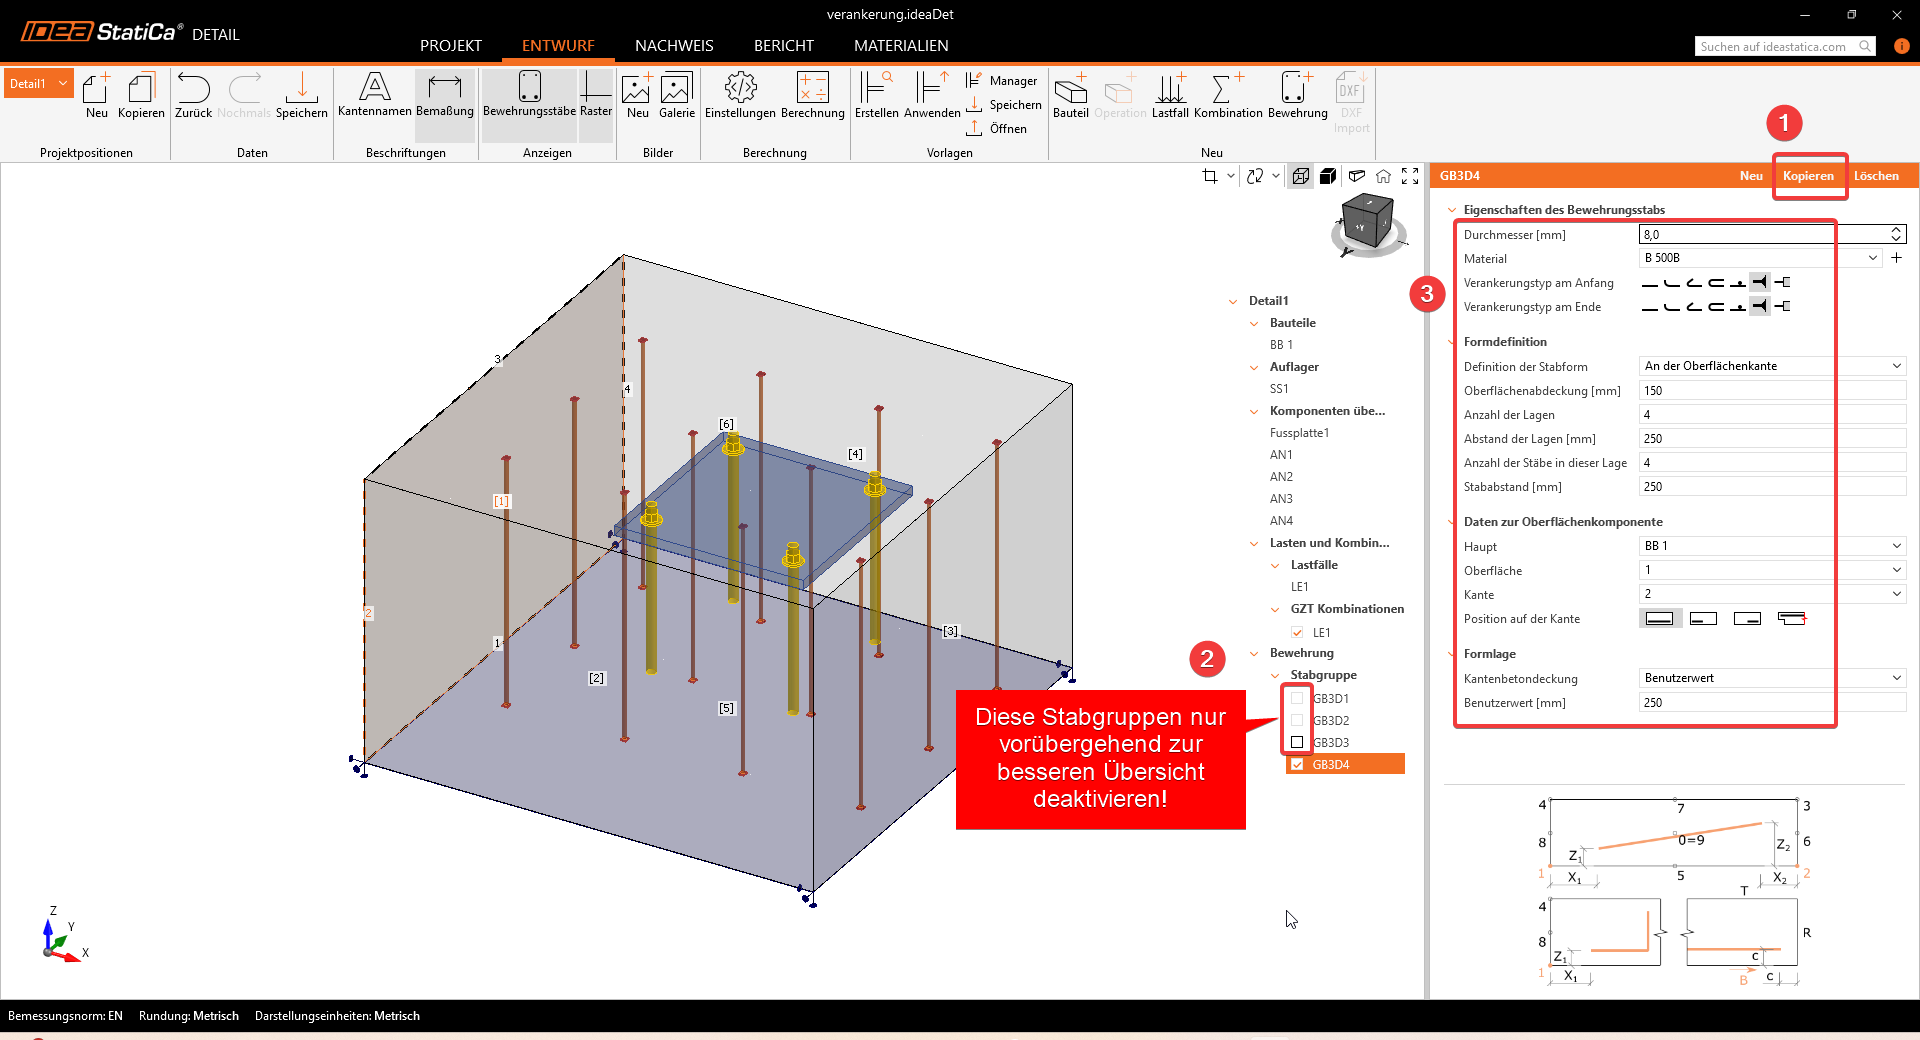
Task: Uncheck the GB3D4 bar group
Action: point(1297,764)
